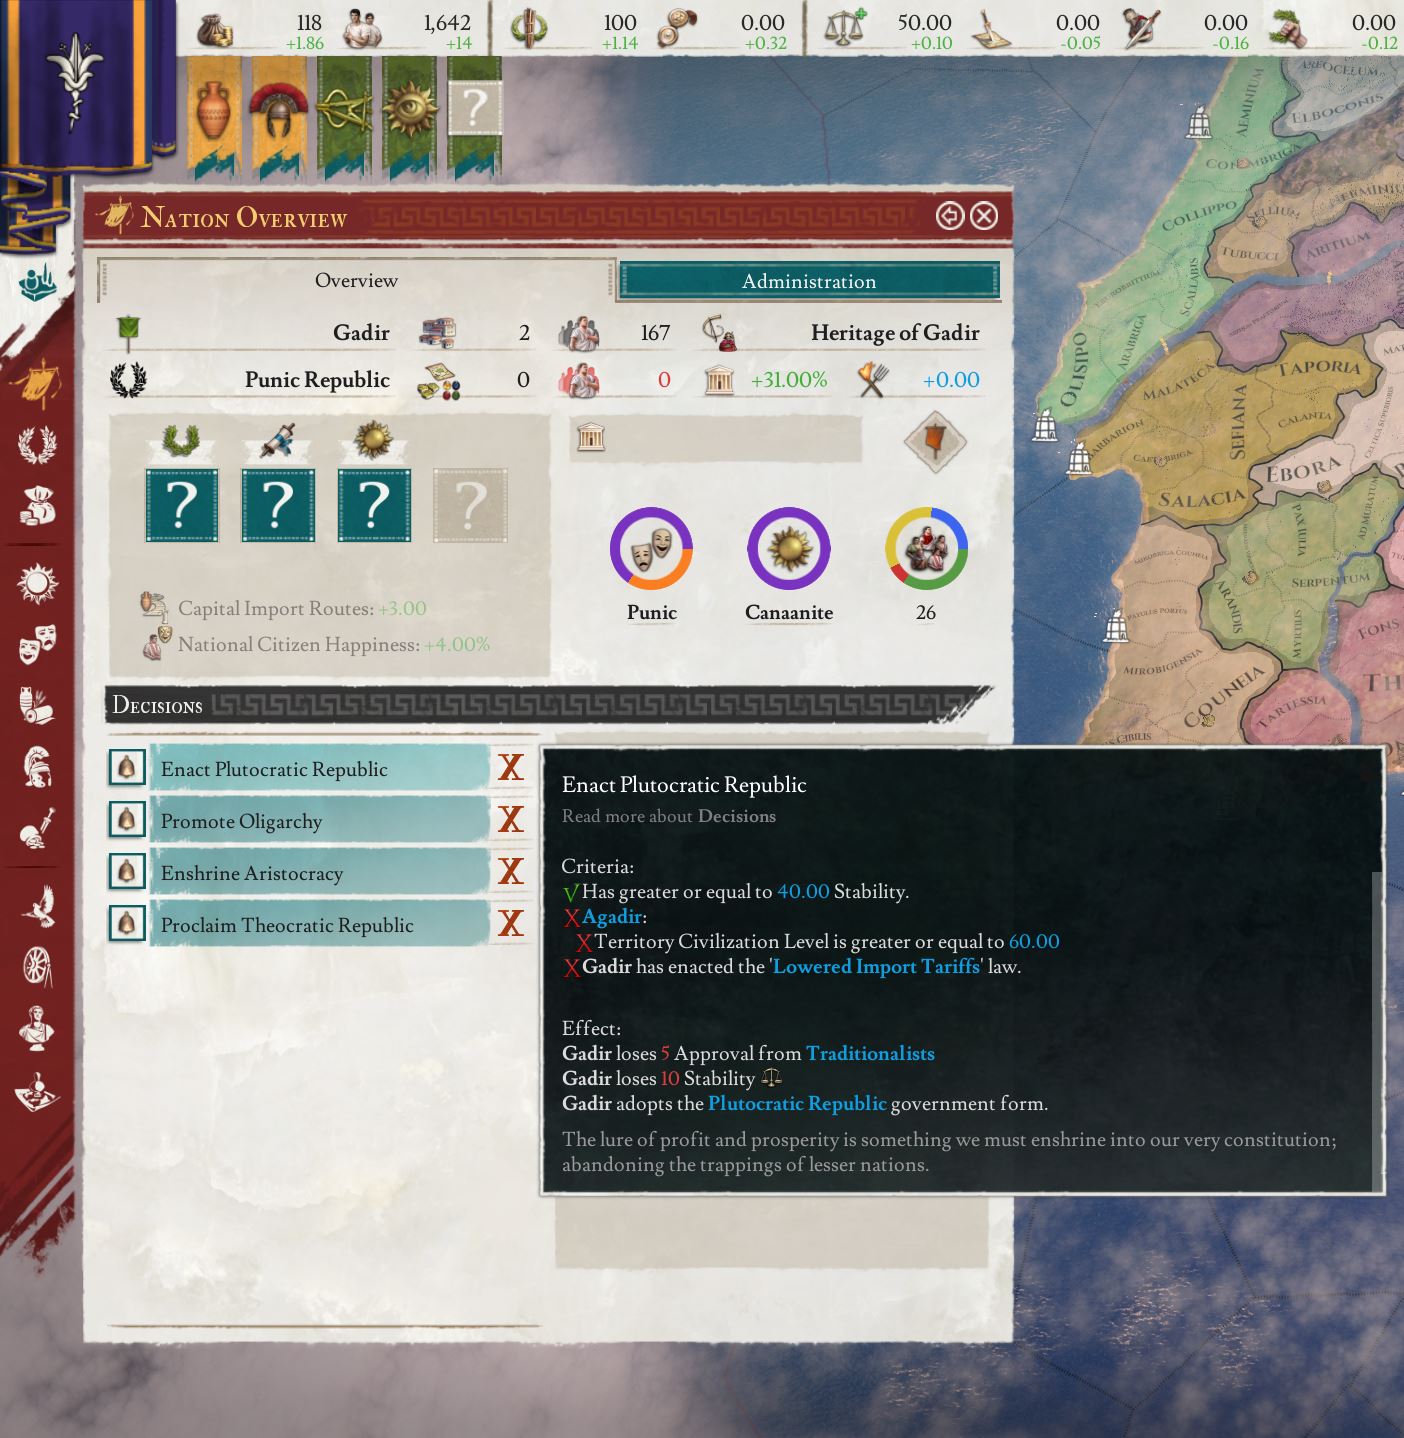Open the Plutocratic Republic link in the tooltip
This screenshot has height=1438, width=1404.
[x=797, y=1104]
